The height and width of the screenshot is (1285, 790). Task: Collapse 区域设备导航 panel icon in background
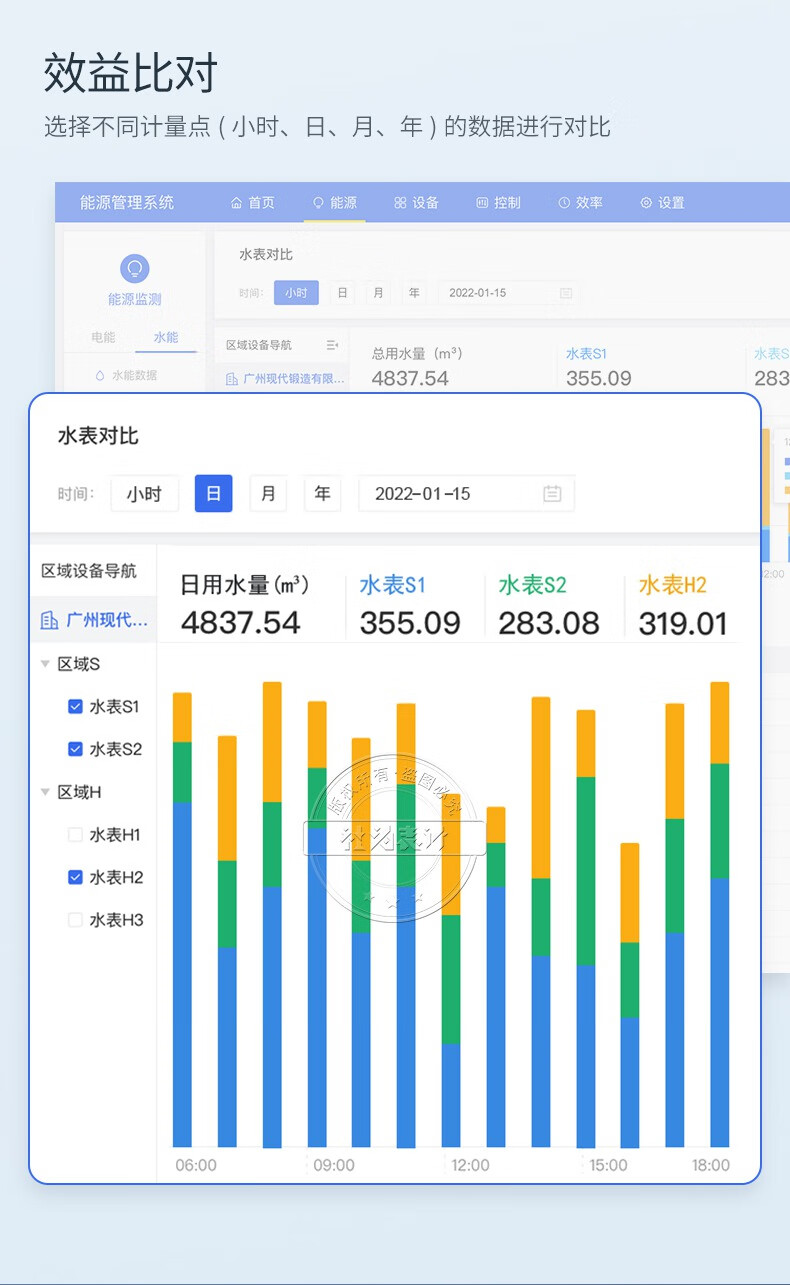332,345
